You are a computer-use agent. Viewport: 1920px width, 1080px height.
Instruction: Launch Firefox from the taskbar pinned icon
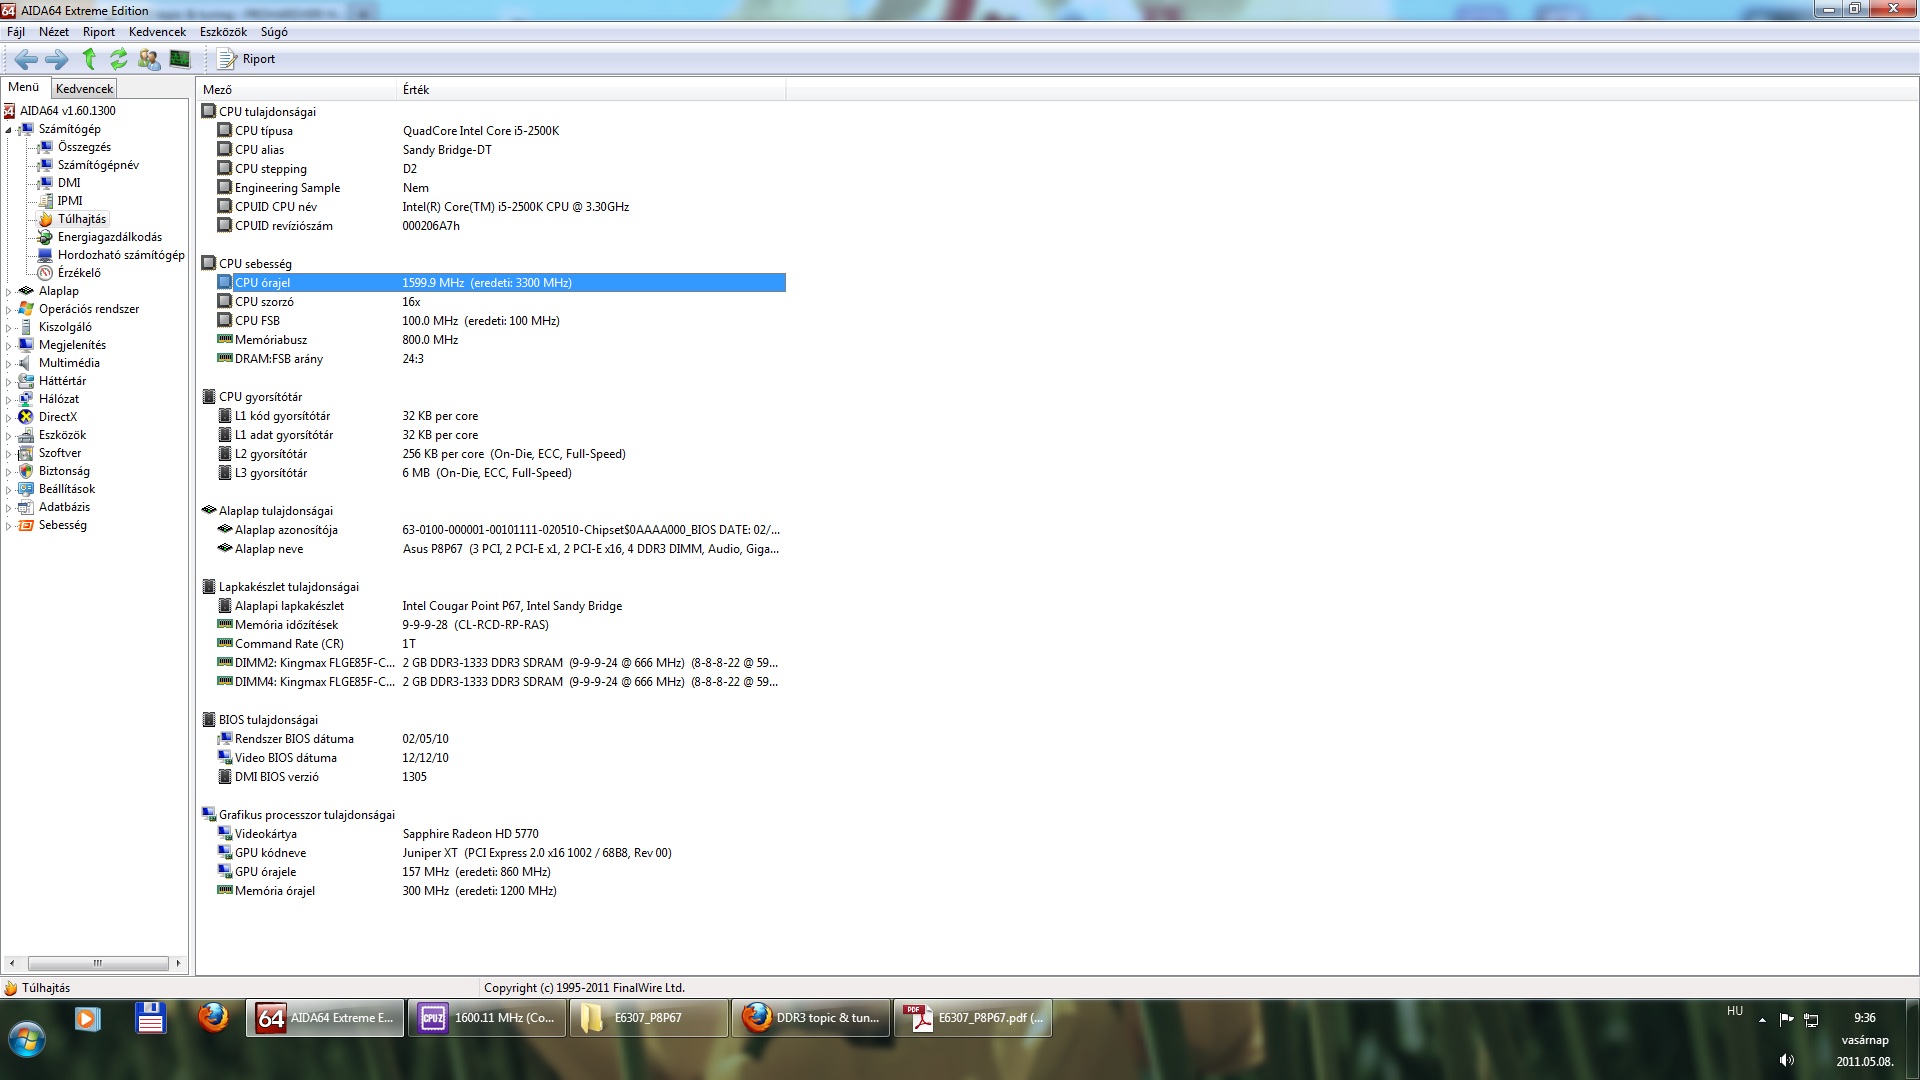point(213,1018)
